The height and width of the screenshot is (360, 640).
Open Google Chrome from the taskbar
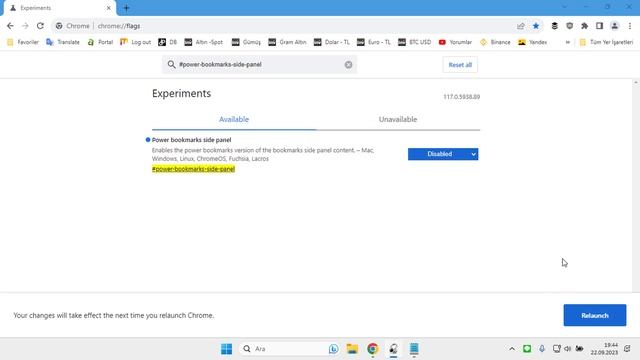click(372, 349)
